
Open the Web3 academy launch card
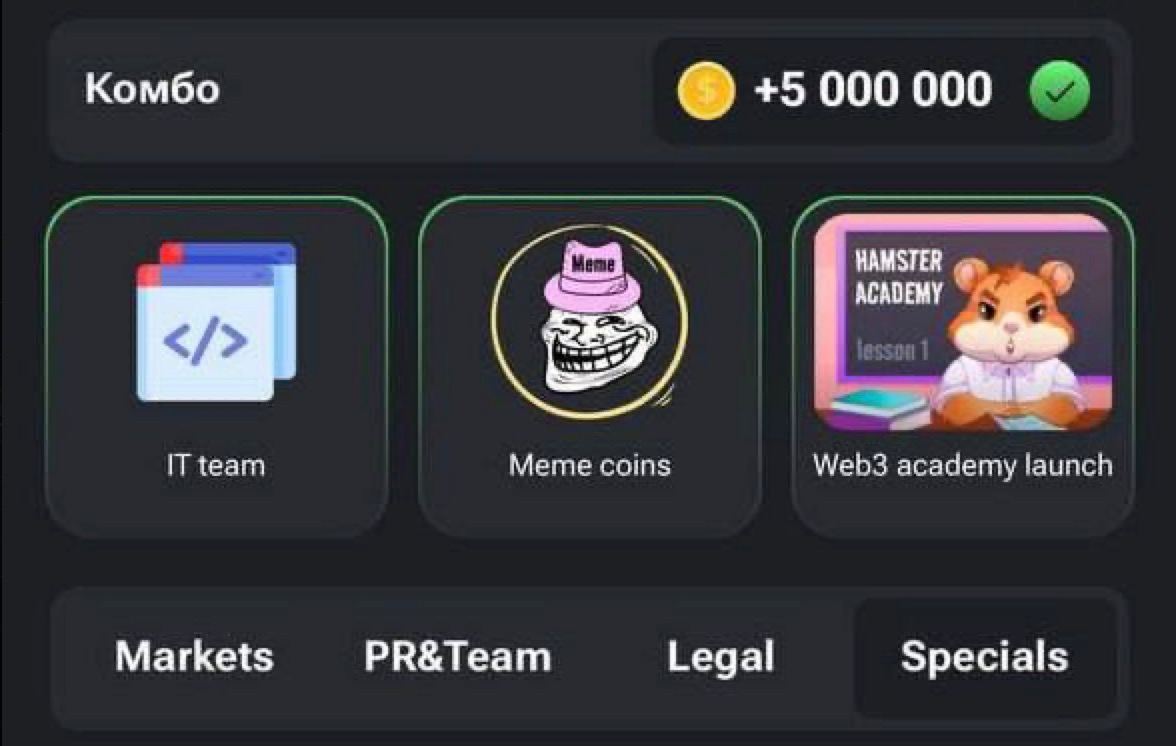[963, 367]
